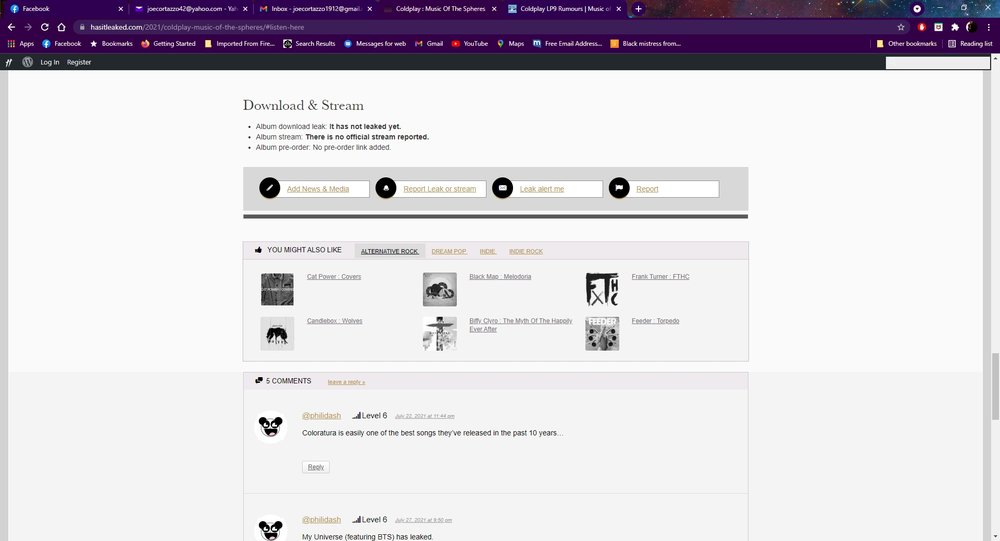Click the browser address bar URL
The width and height of the screenshot is (1000, 541).
coord(196,27)
